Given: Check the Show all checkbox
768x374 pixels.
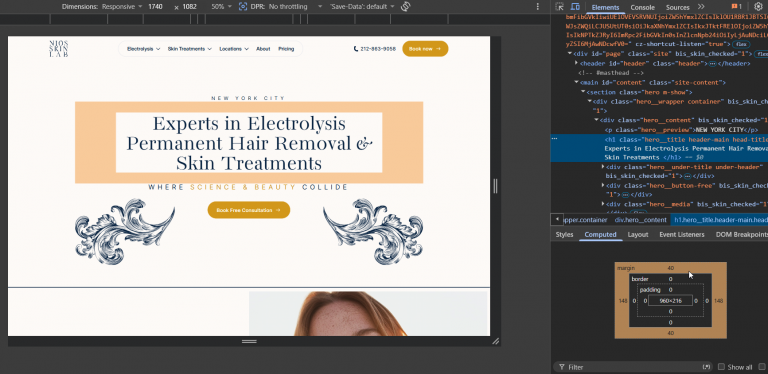Looking at the screenshot, I should (x=721, y=367).
